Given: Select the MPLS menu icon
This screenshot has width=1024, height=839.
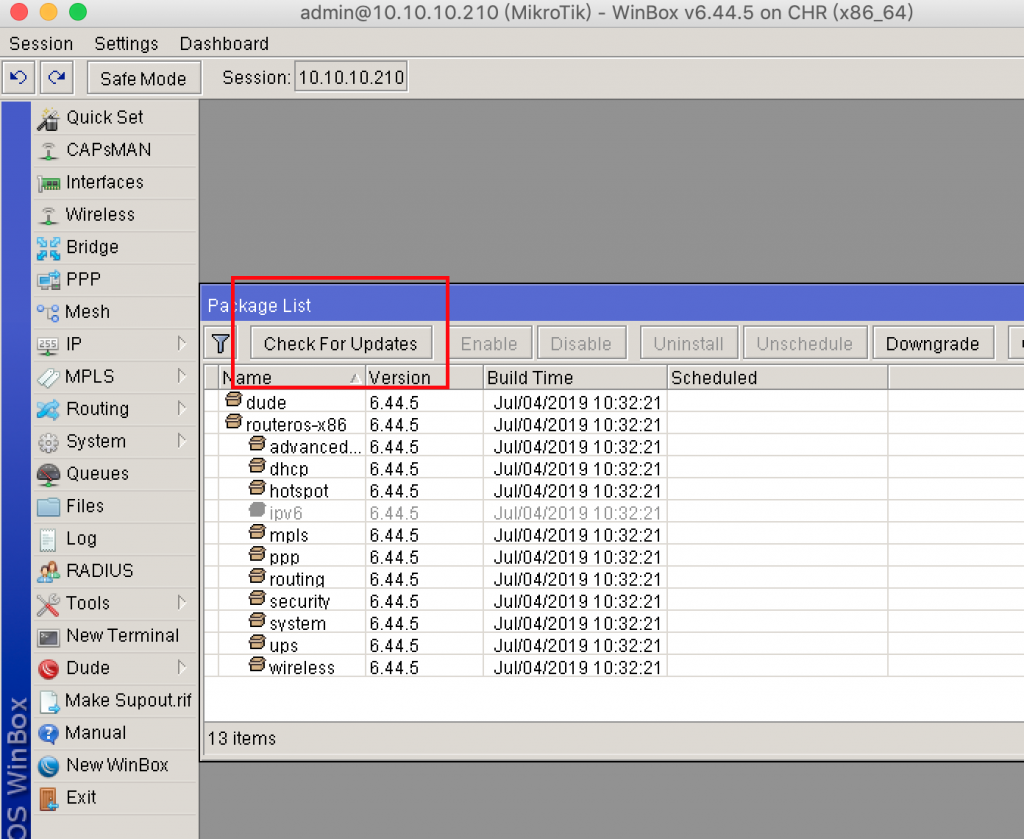Looking at the screenshot, I should point(48,377).
